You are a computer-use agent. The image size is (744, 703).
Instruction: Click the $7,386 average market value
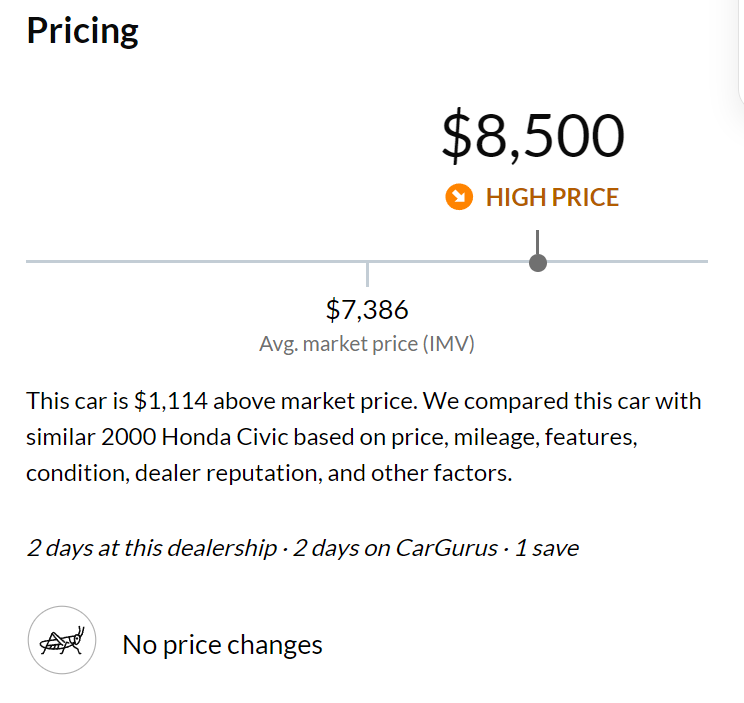[367, 310]
